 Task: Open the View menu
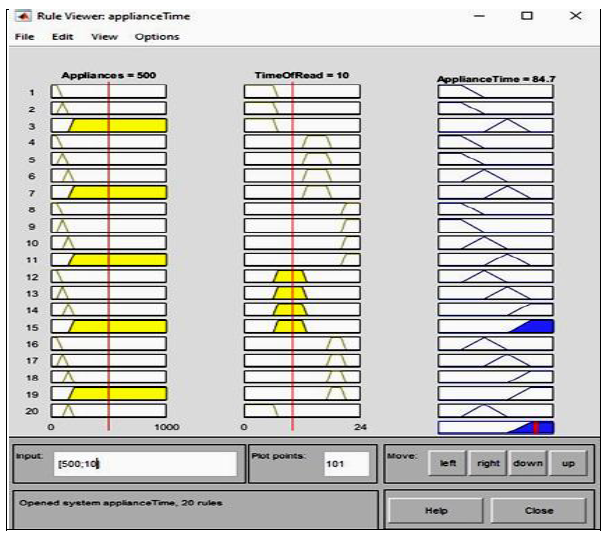[104, 37]
